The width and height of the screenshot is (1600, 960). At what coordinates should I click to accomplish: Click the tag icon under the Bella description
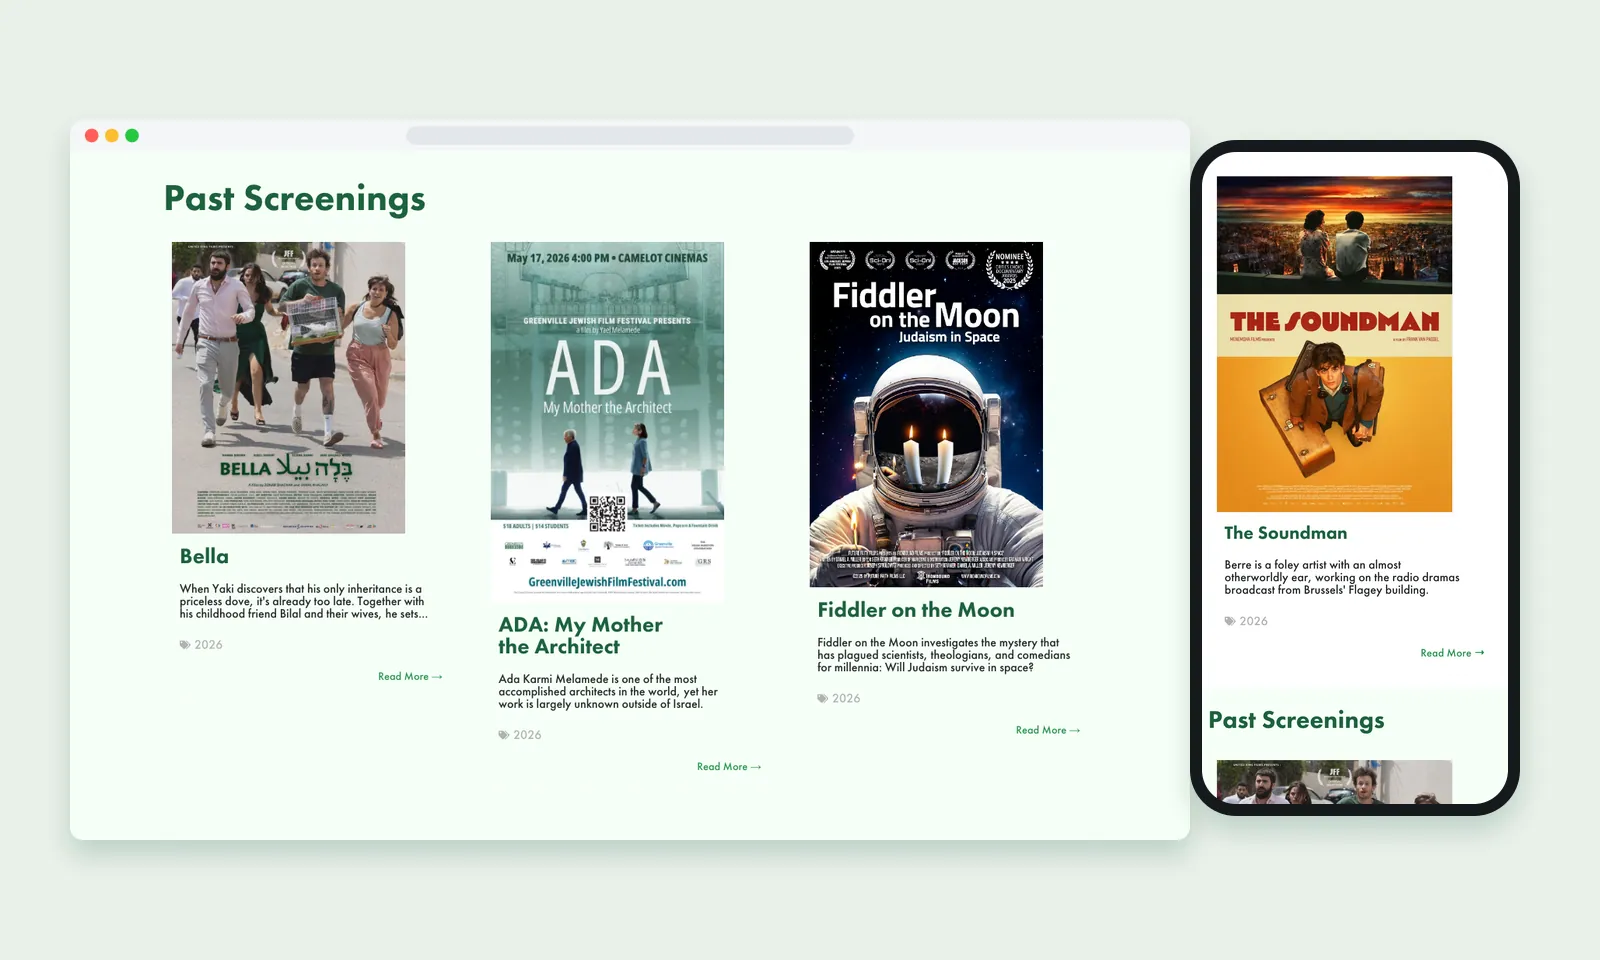coord(185,645)
